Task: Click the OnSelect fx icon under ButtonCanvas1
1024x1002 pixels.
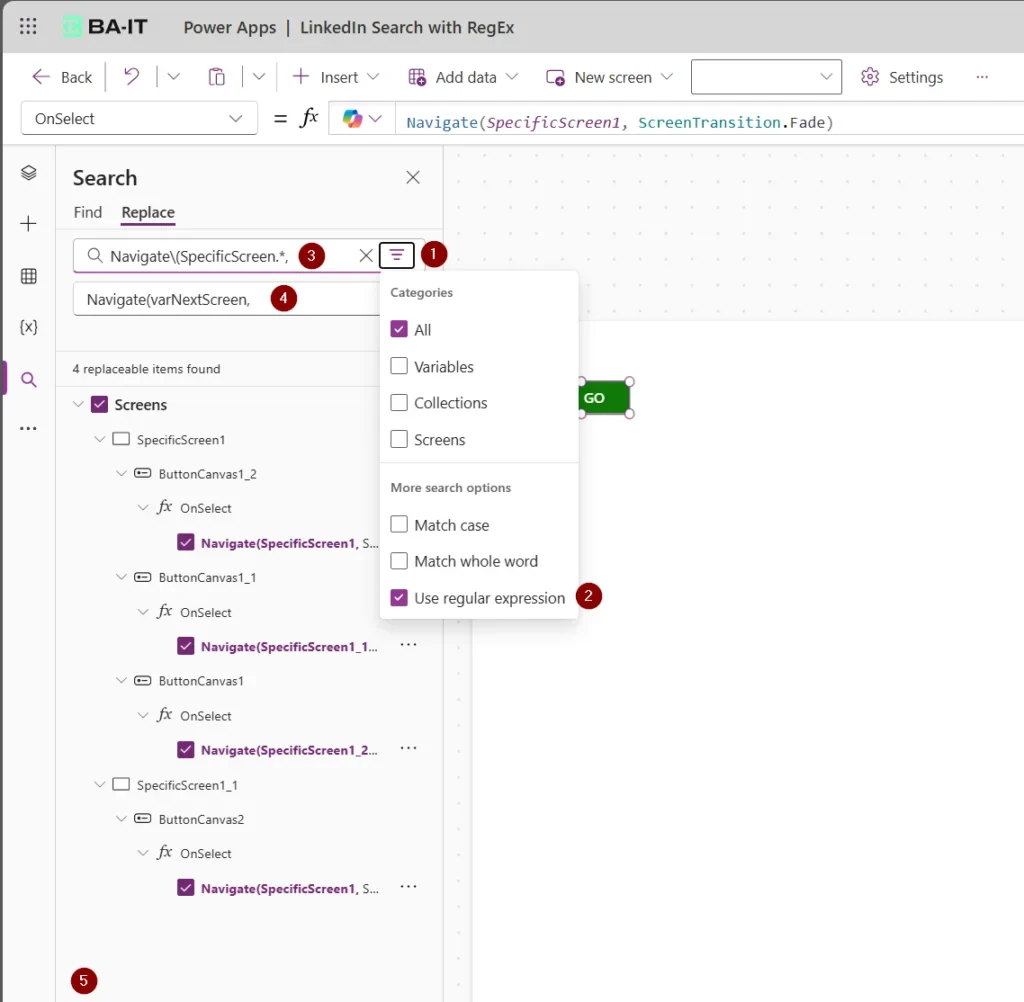Action: click(x=165, y=715)
